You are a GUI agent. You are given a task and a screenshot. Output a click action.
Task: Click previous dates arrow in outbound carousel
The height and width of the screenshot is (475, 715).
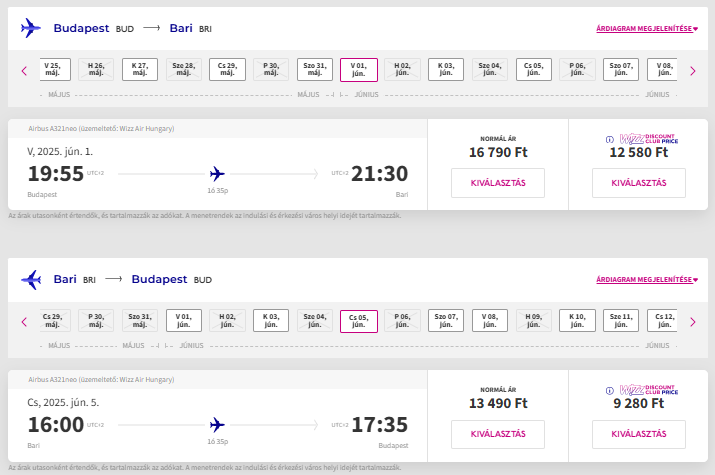coord(24,70)
